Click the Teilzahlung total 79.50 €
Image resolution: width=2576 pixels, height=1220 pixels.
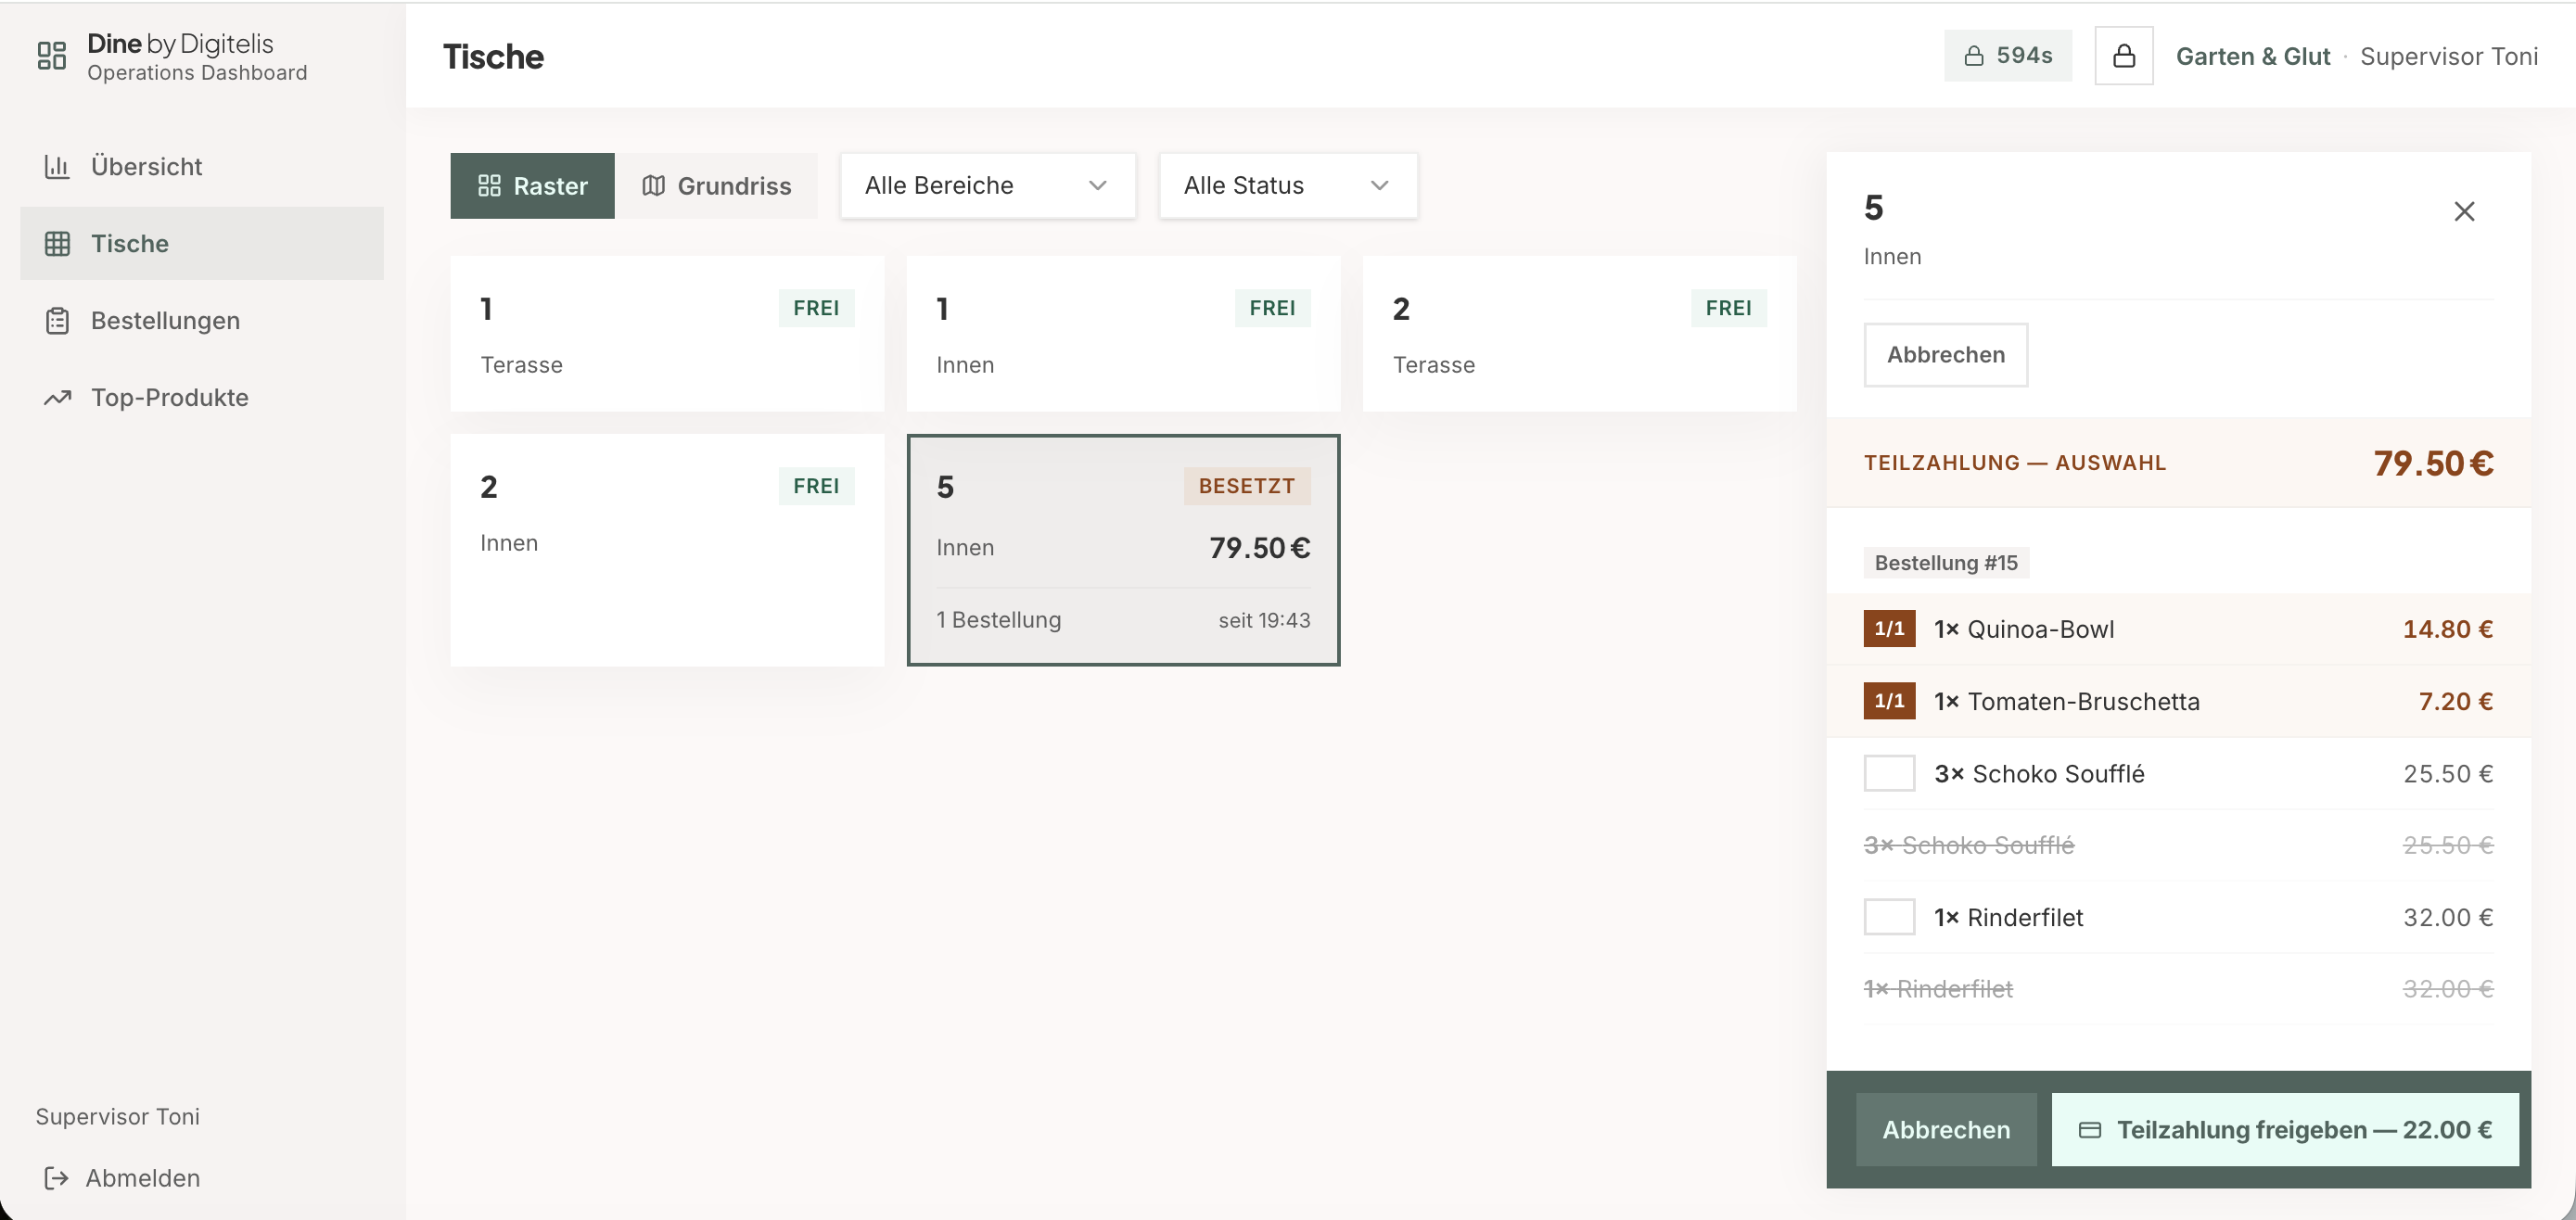click(x=2433, y=463)
